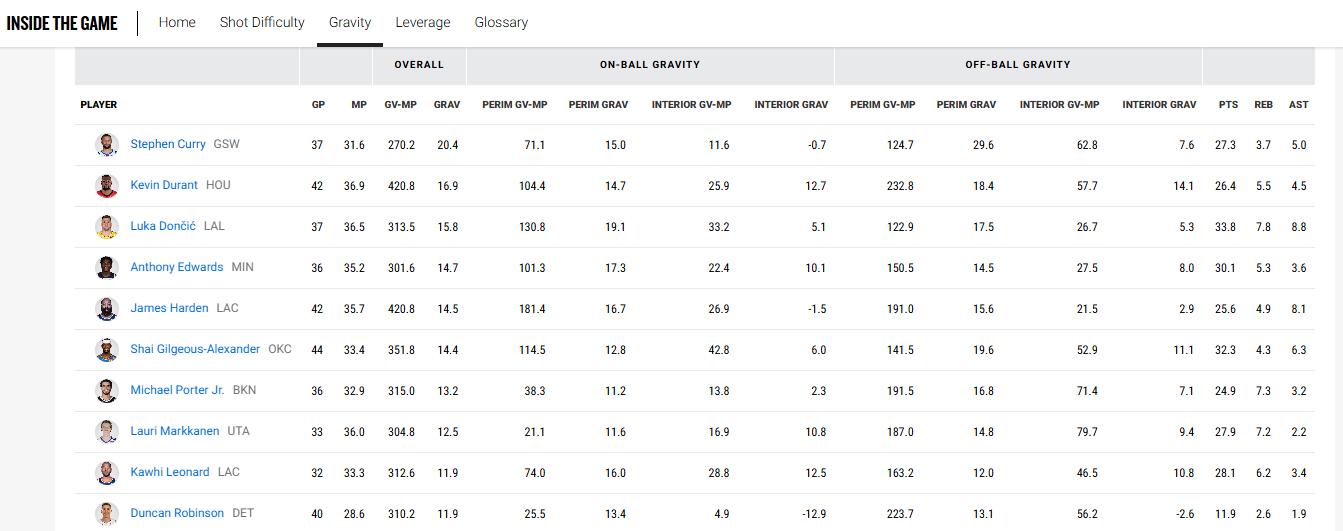Click Stephen Curry's headshot avatar
This screenshot has width=1343, height=531.
(x=107, y=145)
